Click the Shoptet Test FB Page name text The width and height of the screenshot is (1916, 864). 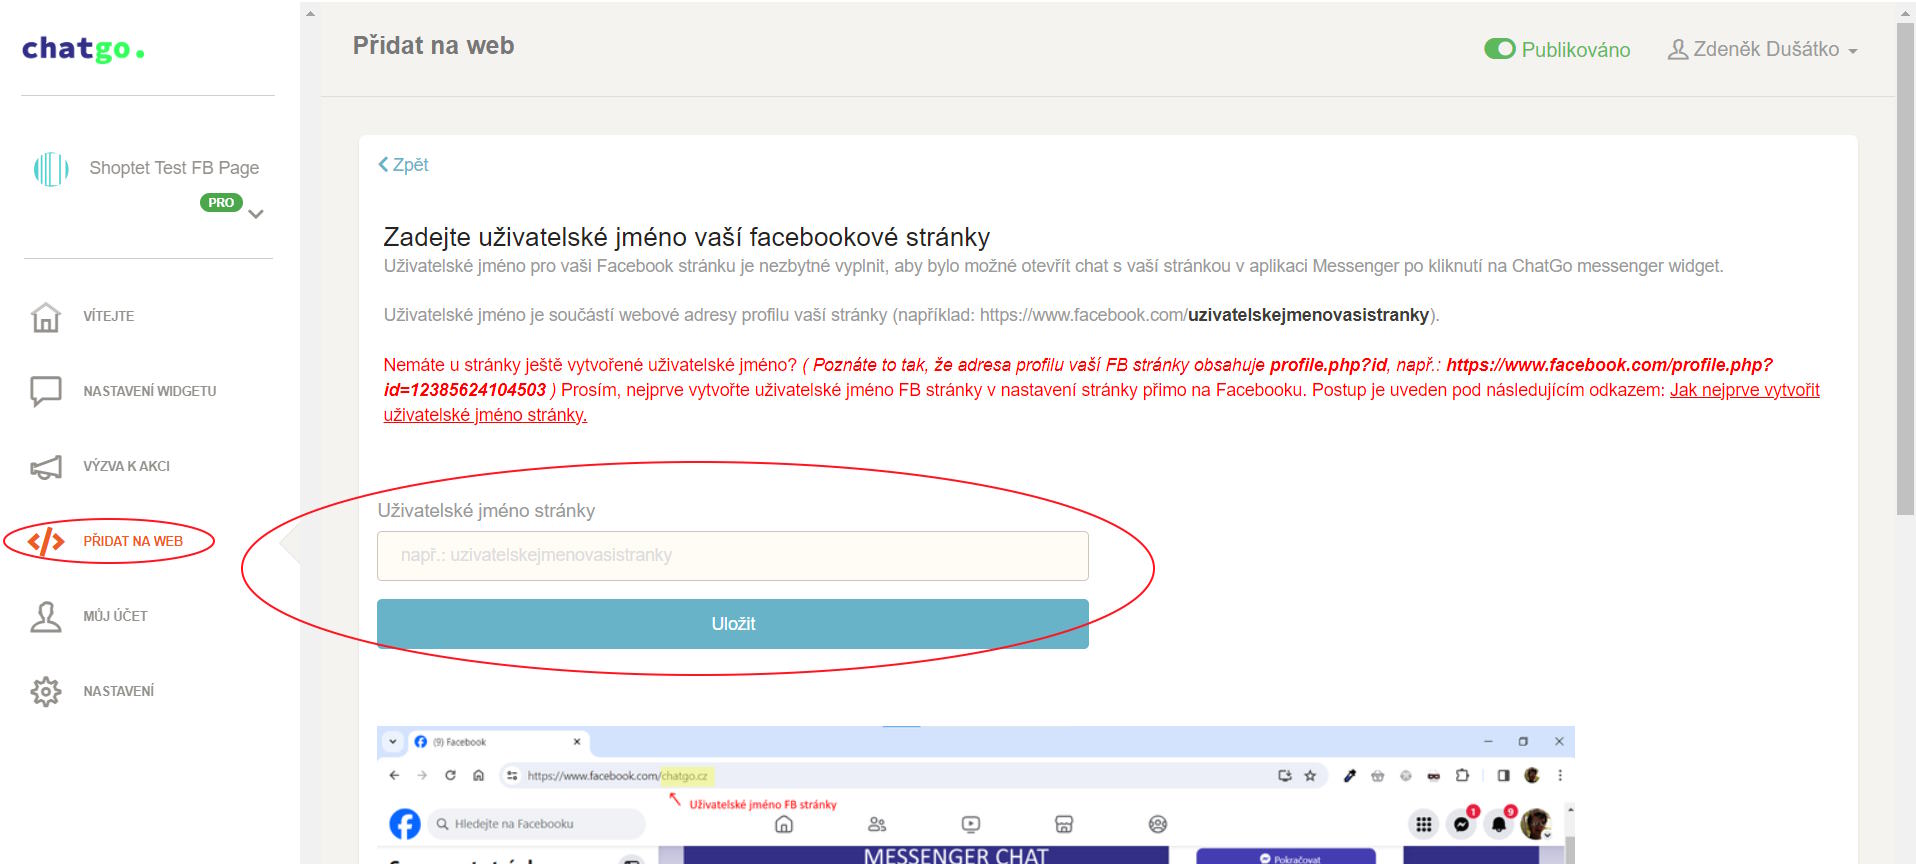coord(174,168)
